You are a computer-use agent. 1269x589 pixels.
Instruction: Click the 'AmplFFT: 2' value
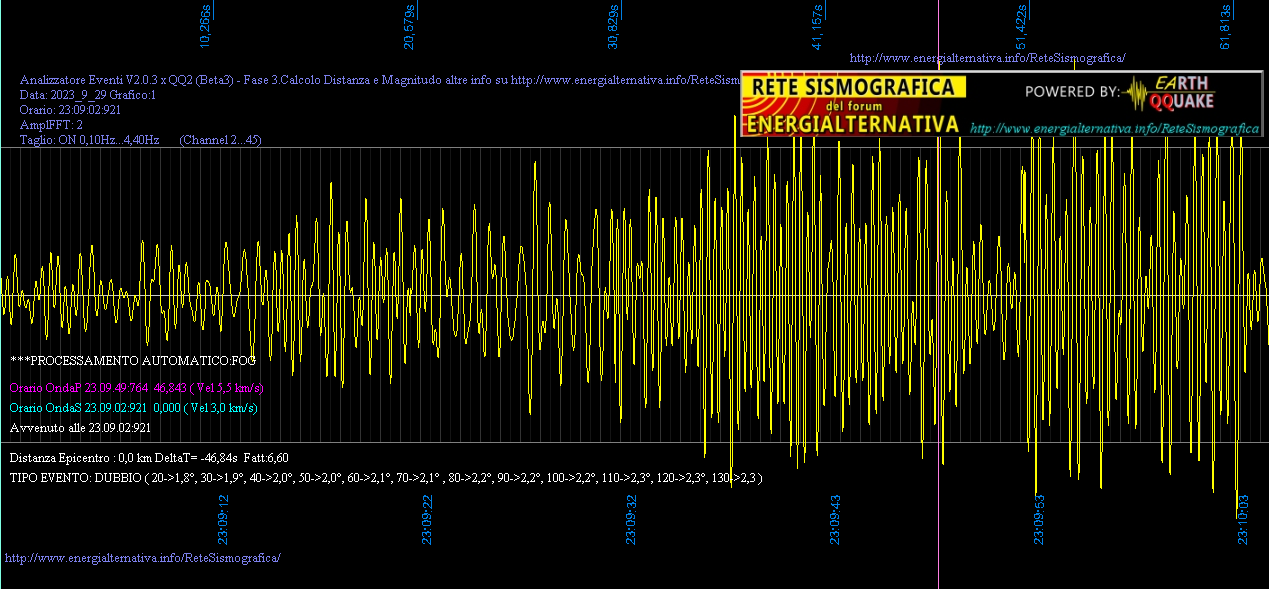(x=51, y=125)
